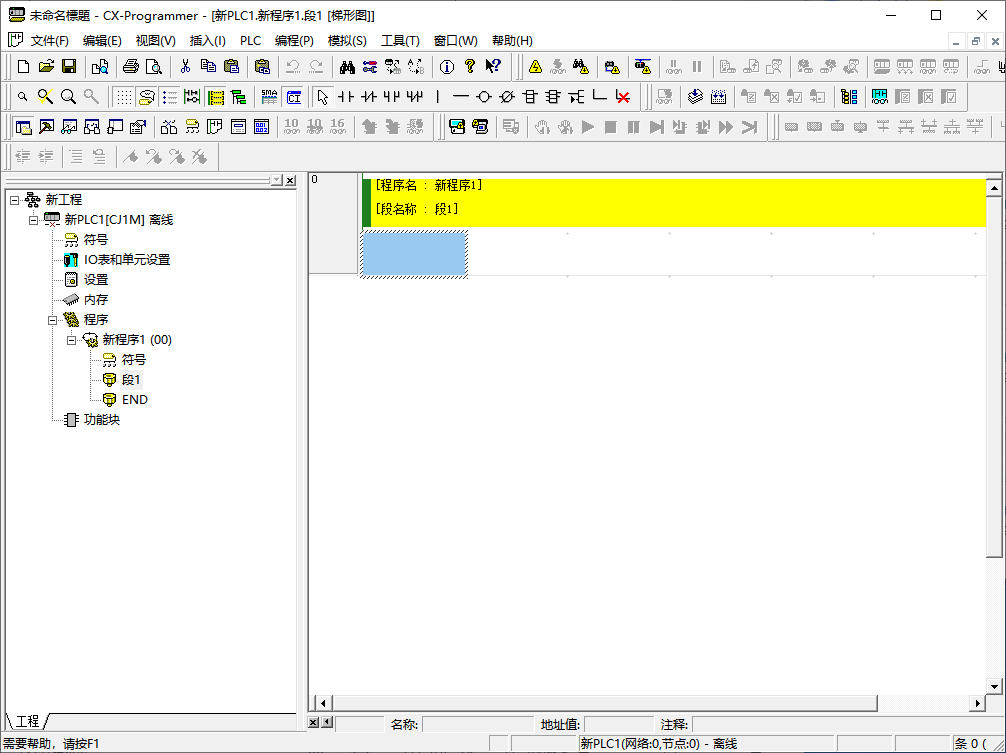
Task: Open a project using the Open folder icon
Action: (46, 66)
